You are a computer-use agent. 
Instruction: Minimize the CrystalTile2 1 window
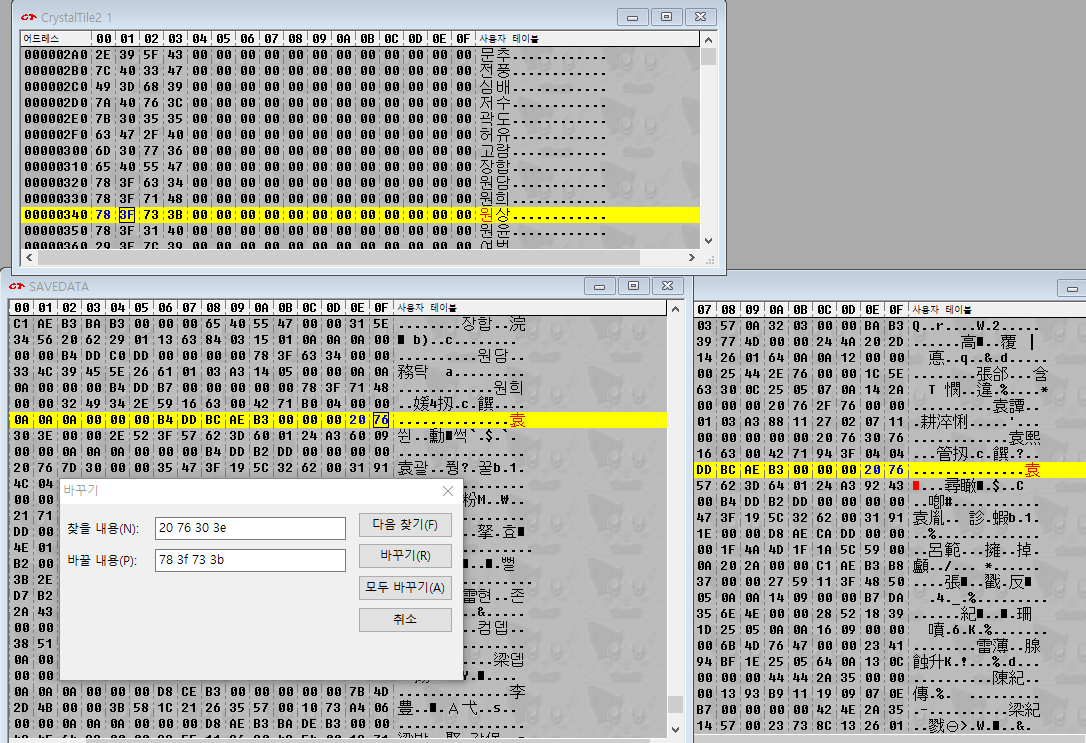(x=632, y=17)
